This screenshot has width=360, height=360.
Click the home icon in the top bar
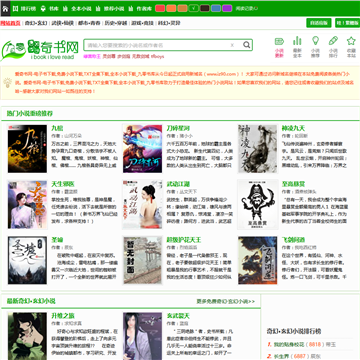5,8
